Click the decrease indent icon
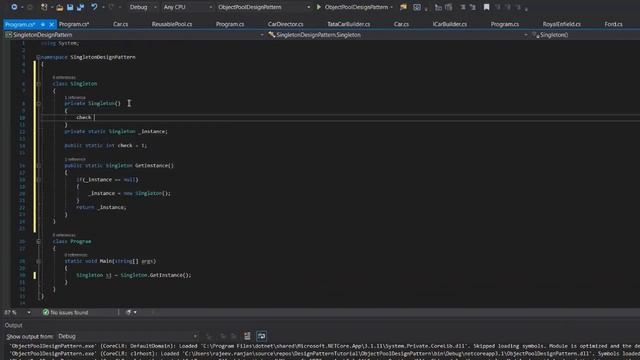 tap(463, 7)
